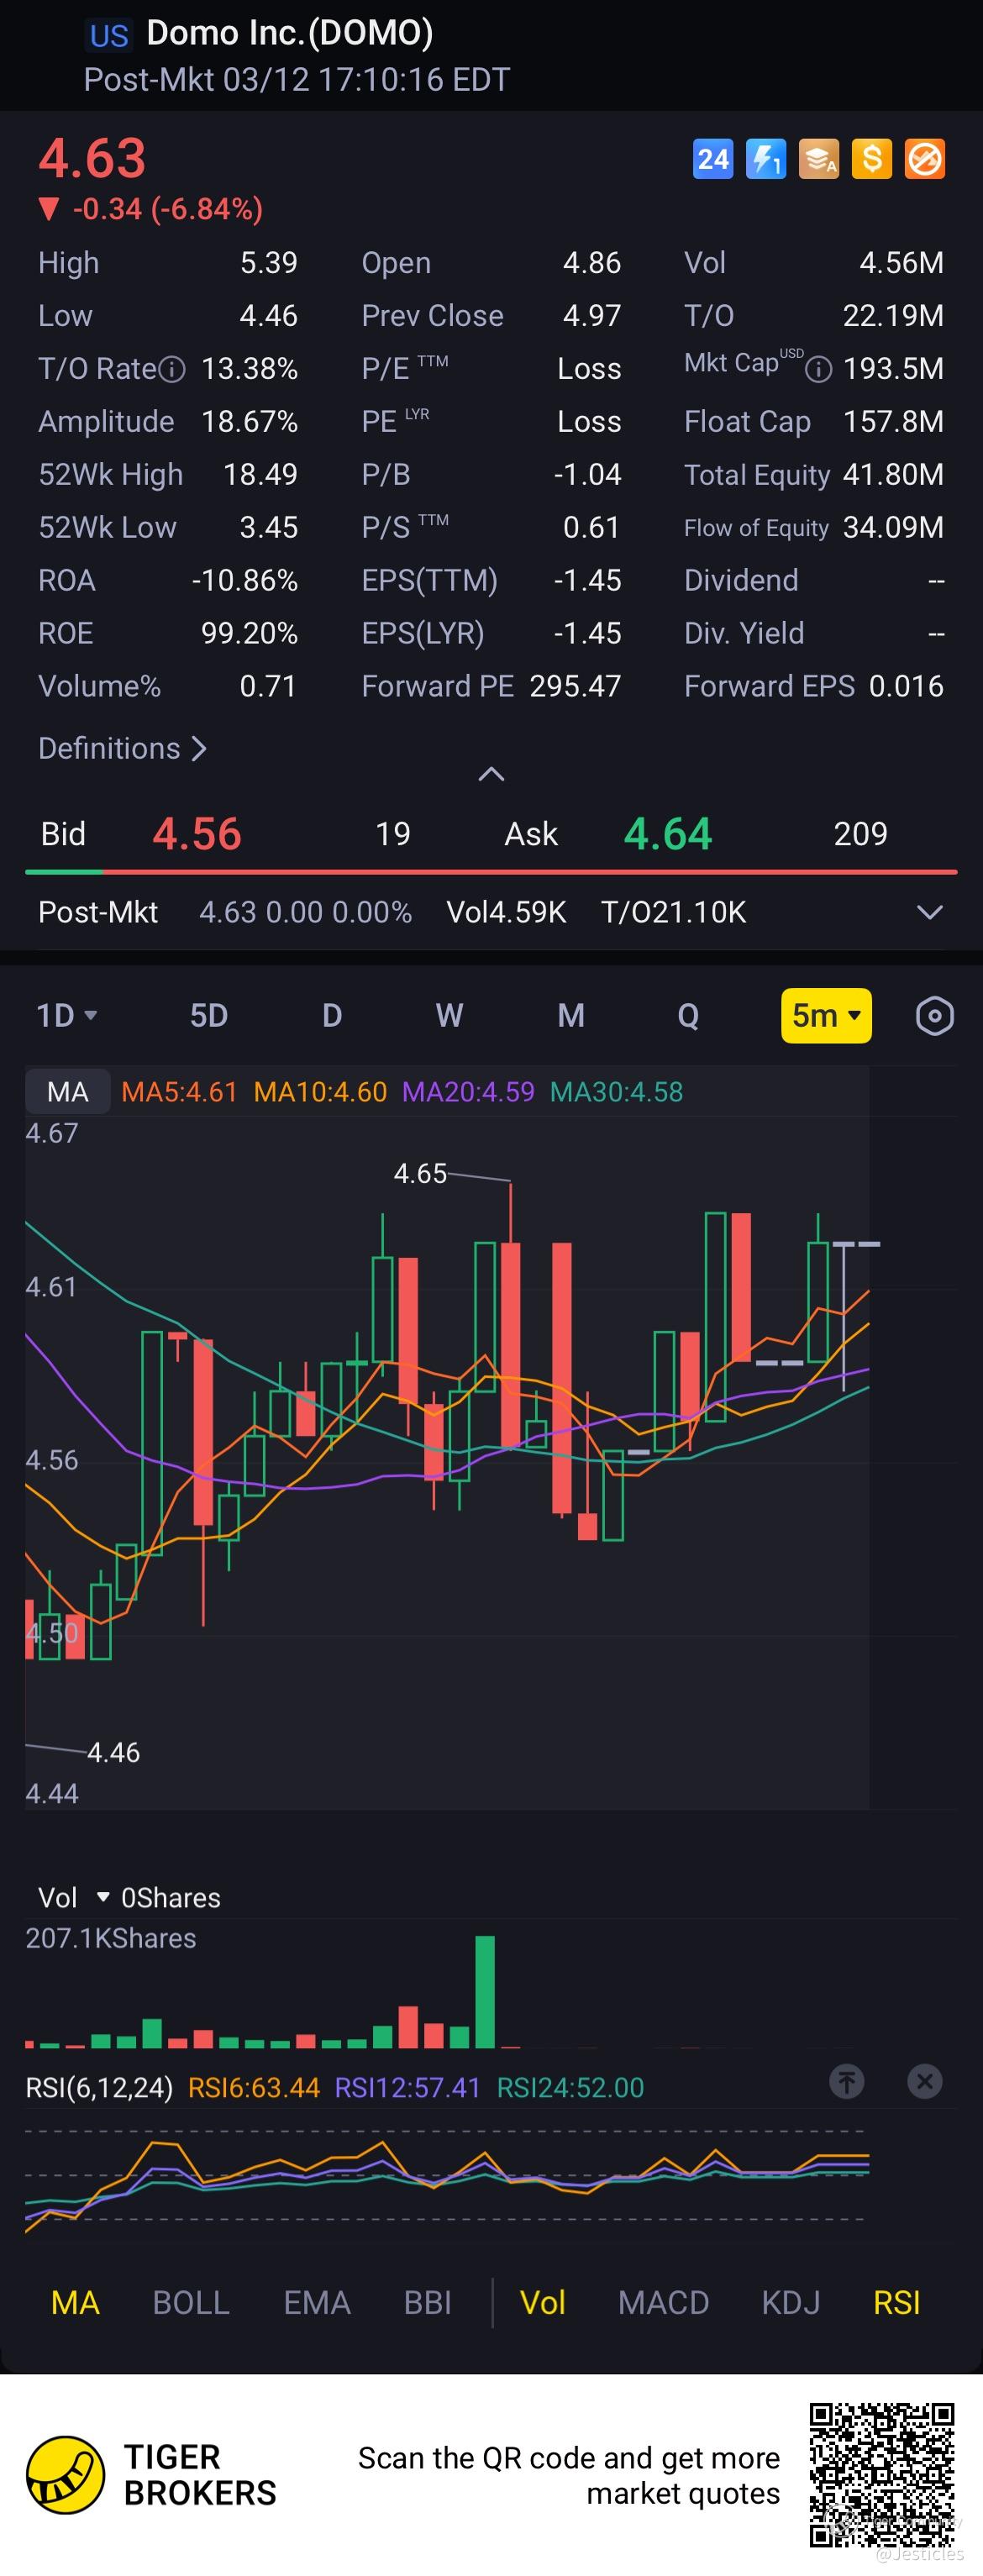Image resolution: width=983 pixels, height=2576 pixels.
Task: Open T/O Rate info icon
Action: pos(172,370)
